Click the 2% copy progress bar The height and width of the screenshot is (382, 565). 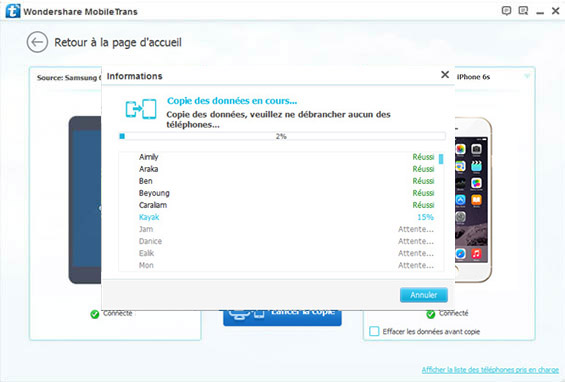click(282, 136)
